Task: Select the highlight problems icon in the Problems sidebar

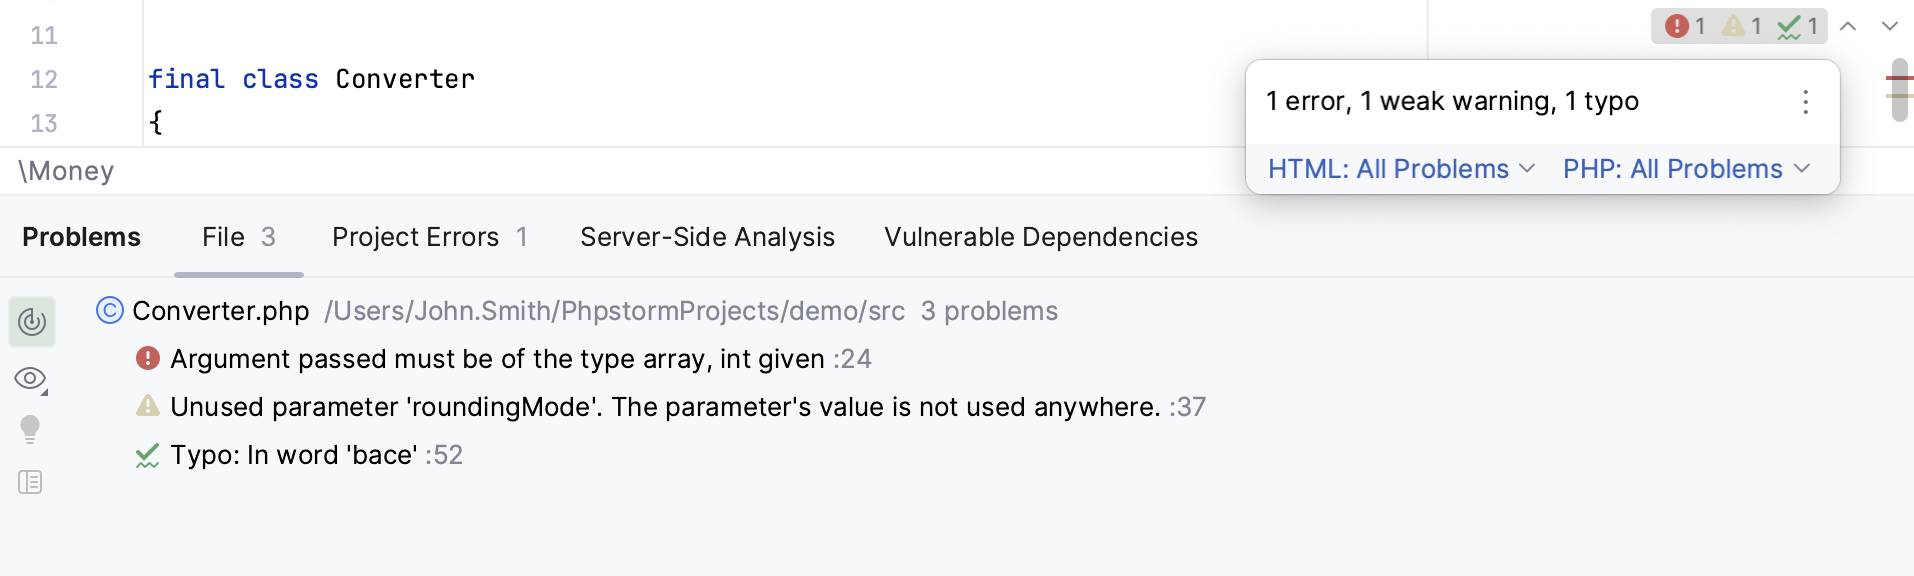Action: click(31, 322)
